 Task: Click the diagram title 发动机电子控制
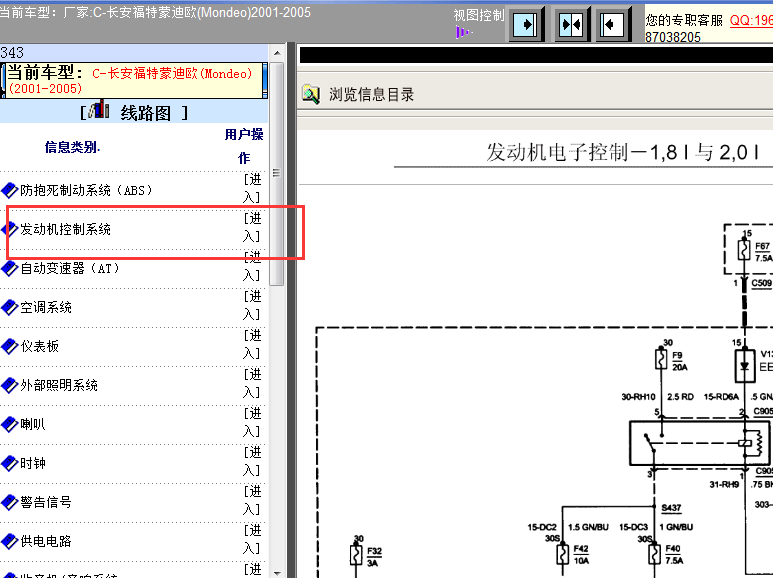(x=623, y=152)
